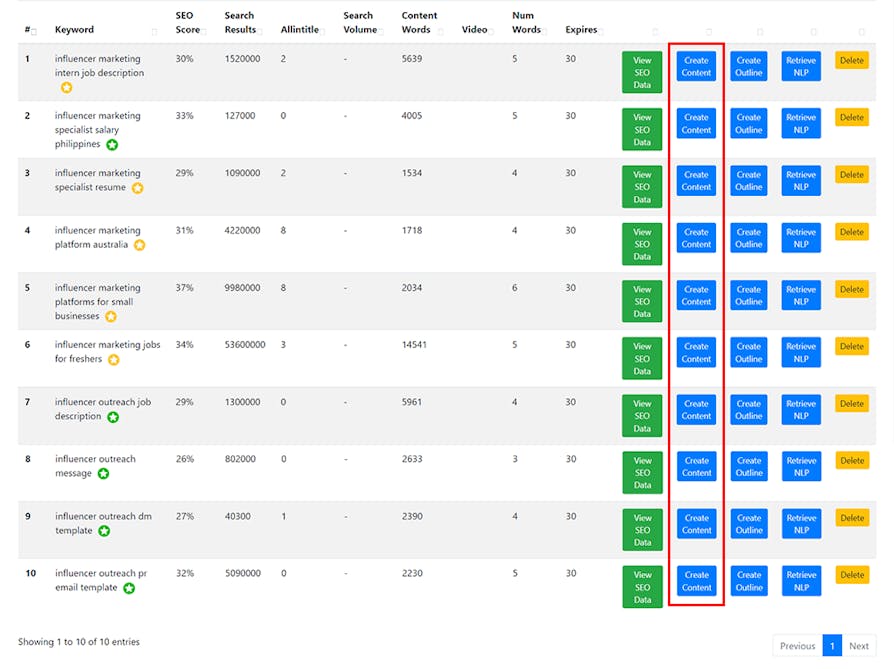Sort by the Keyword column header
The height and width of the screenshot is (669, 894).
75,30
